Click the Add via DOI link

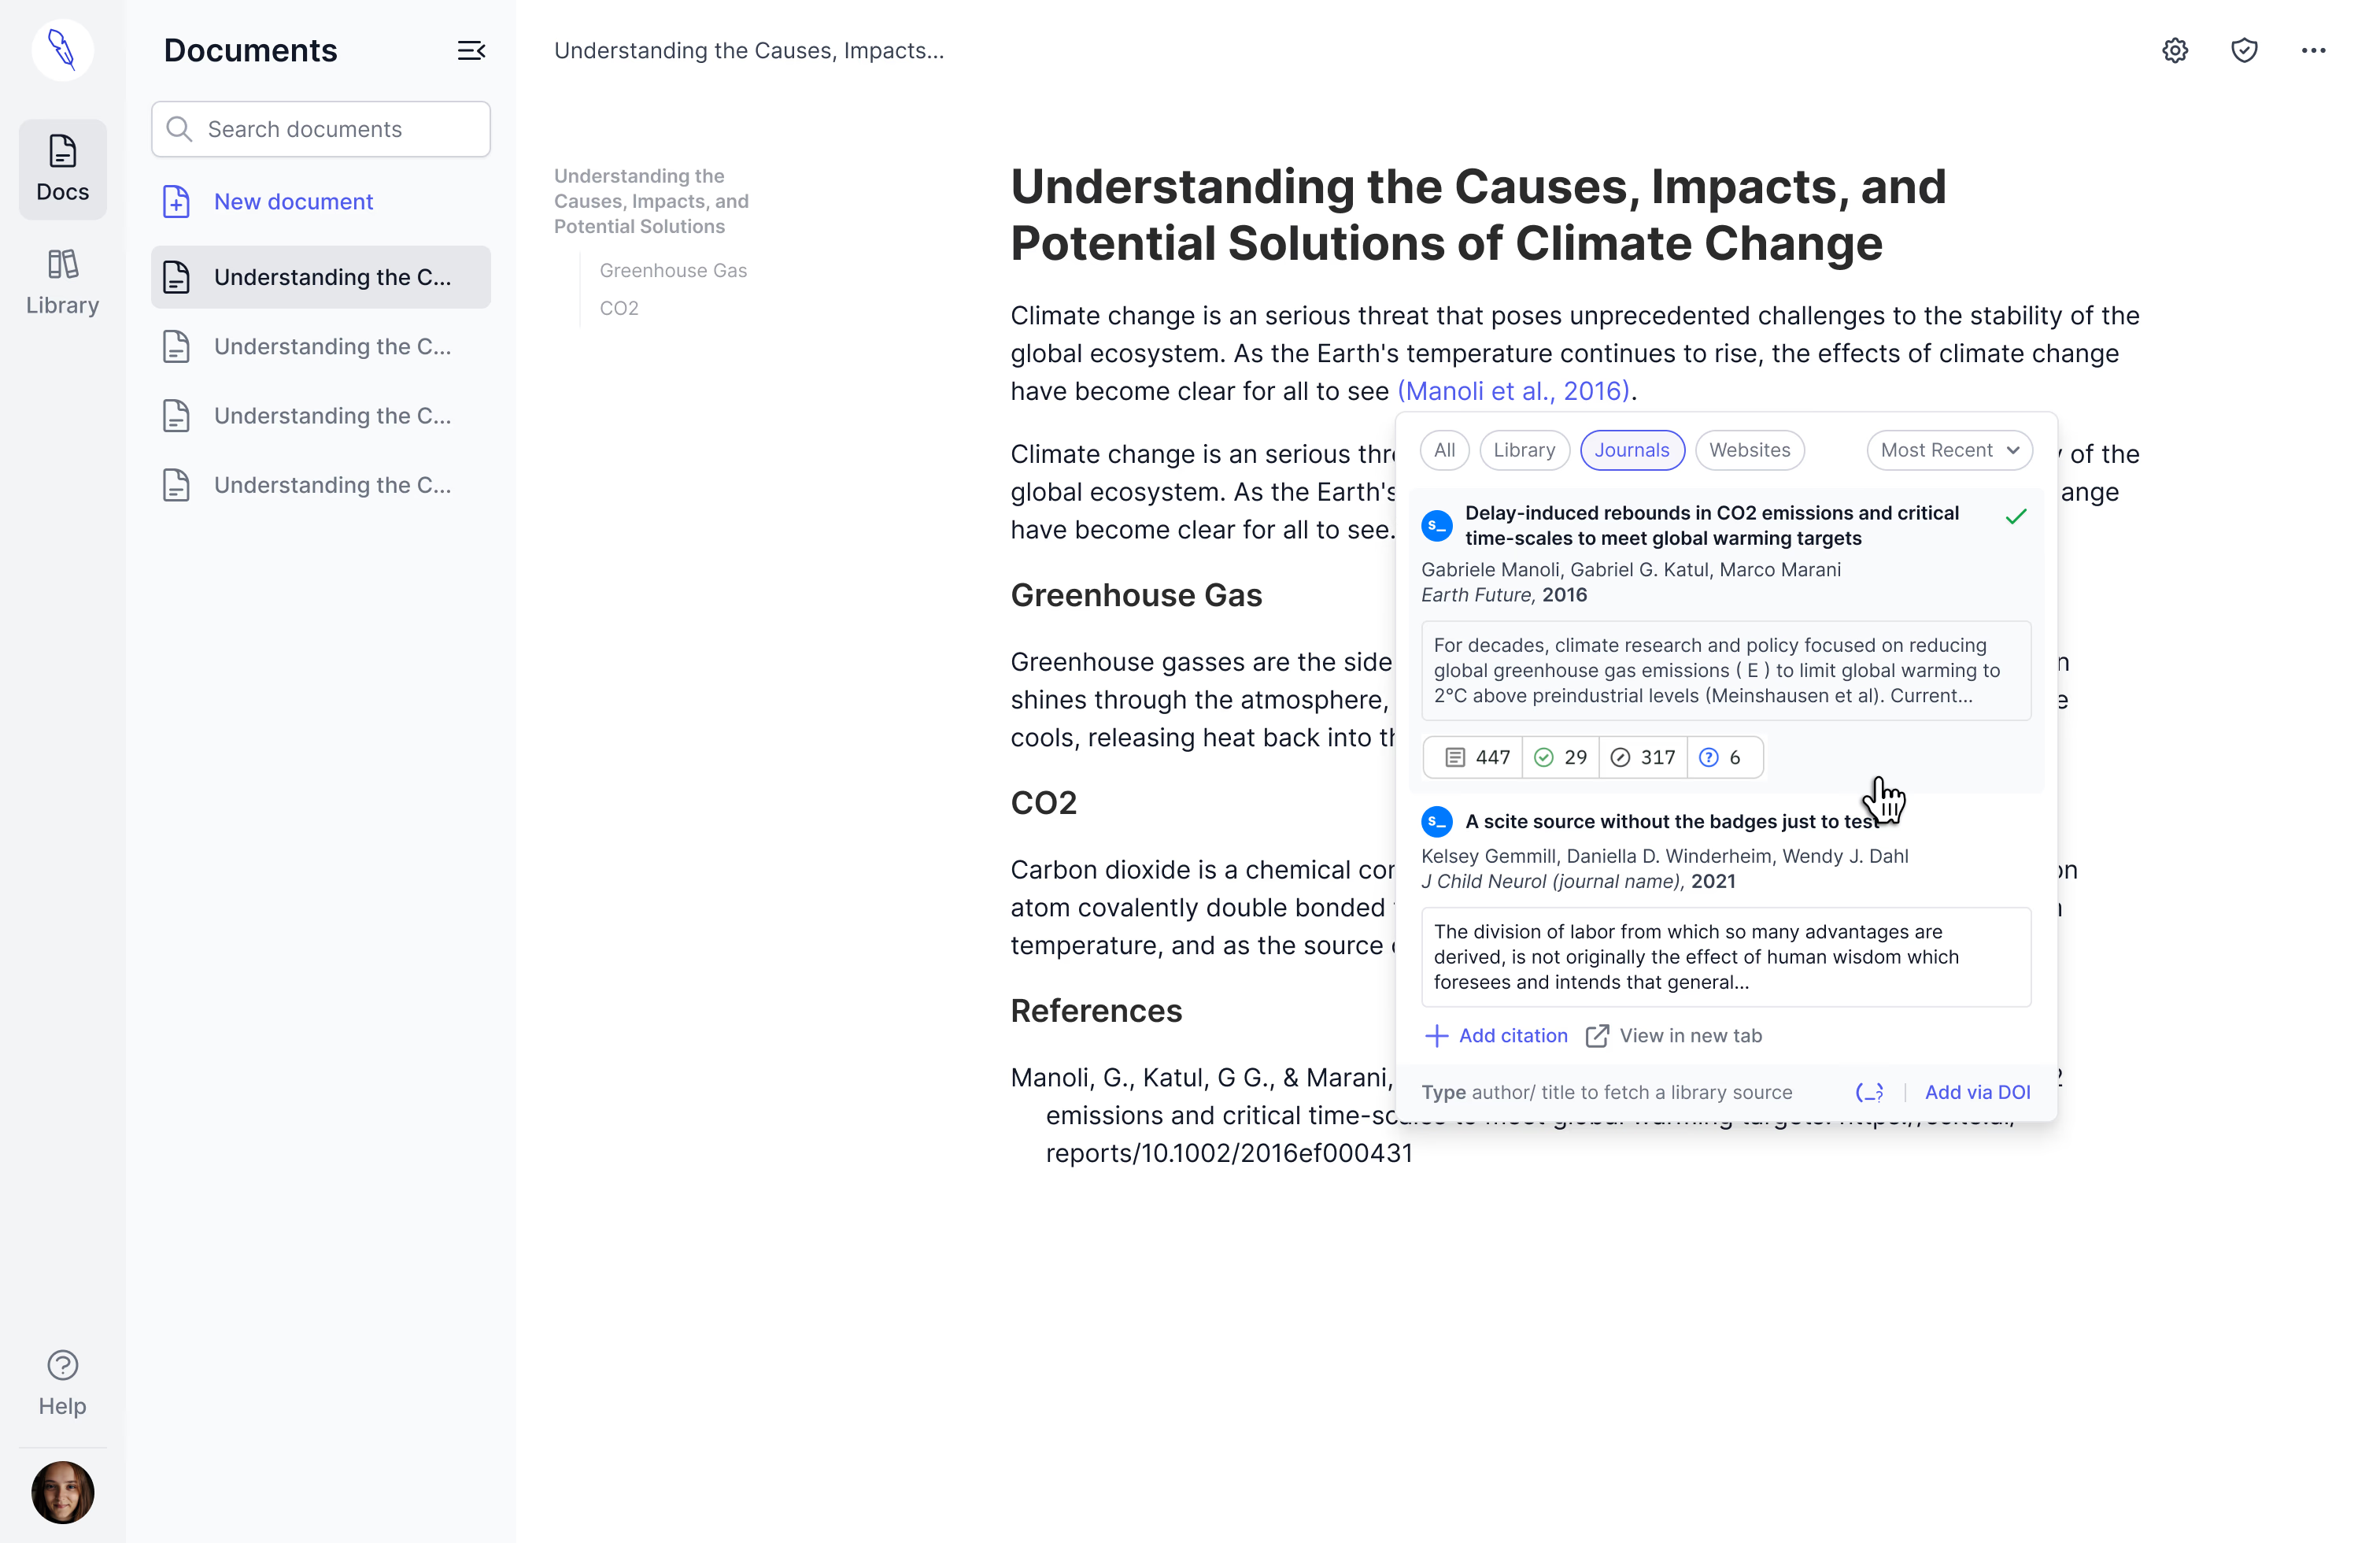[1977, 1092]
